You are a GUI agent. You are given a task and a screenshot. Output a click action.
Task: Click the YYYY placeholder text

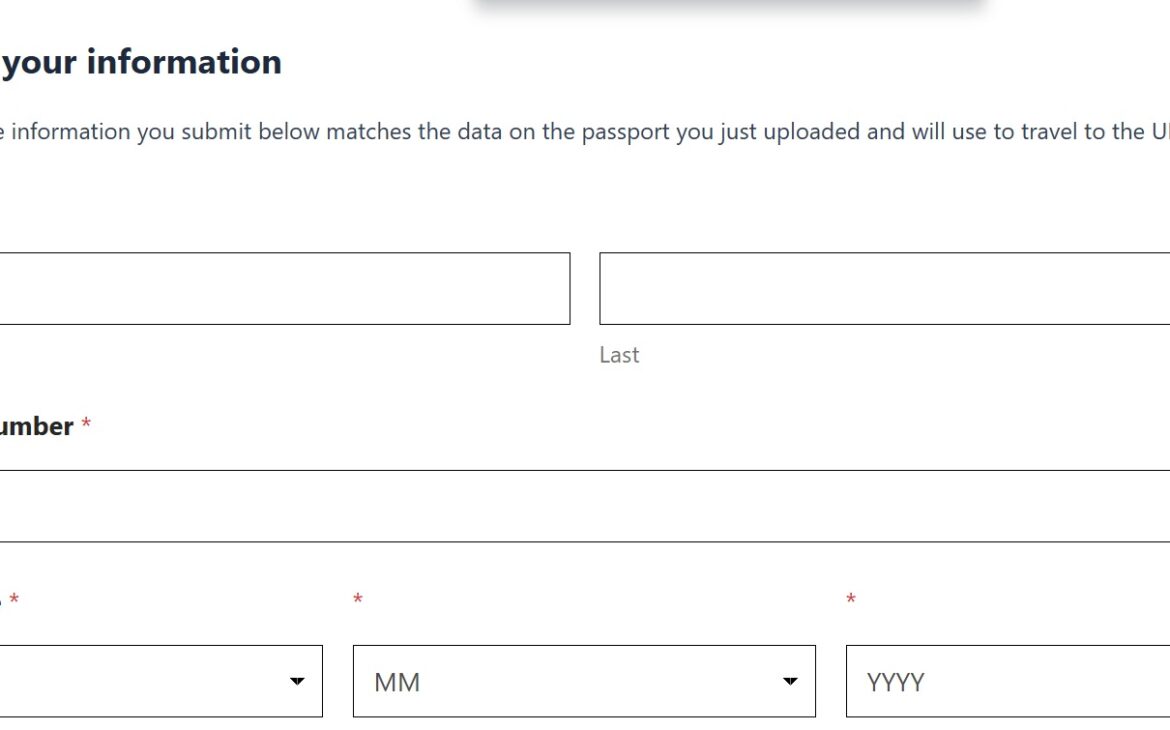896,682
